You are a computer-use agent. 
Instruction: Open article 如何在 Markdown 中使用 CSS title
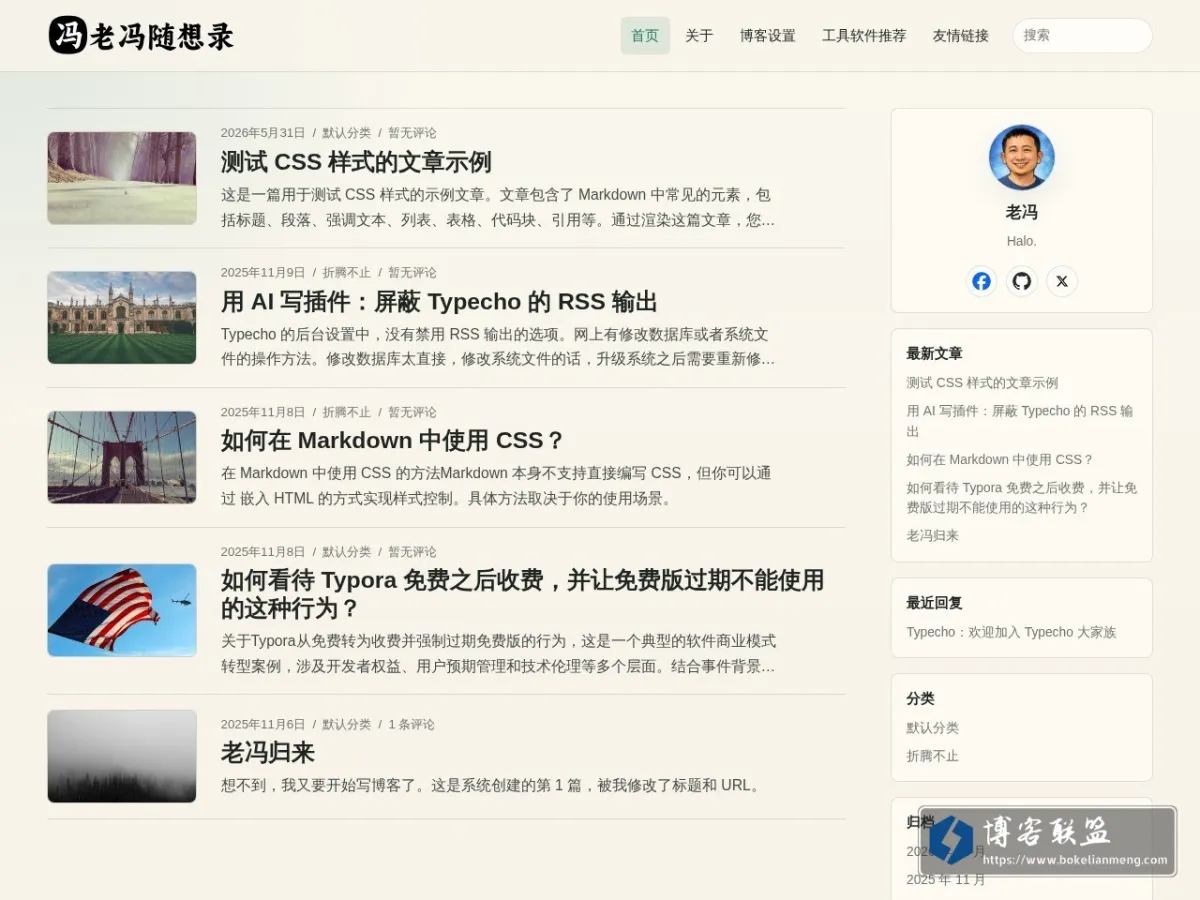[394, 441]
